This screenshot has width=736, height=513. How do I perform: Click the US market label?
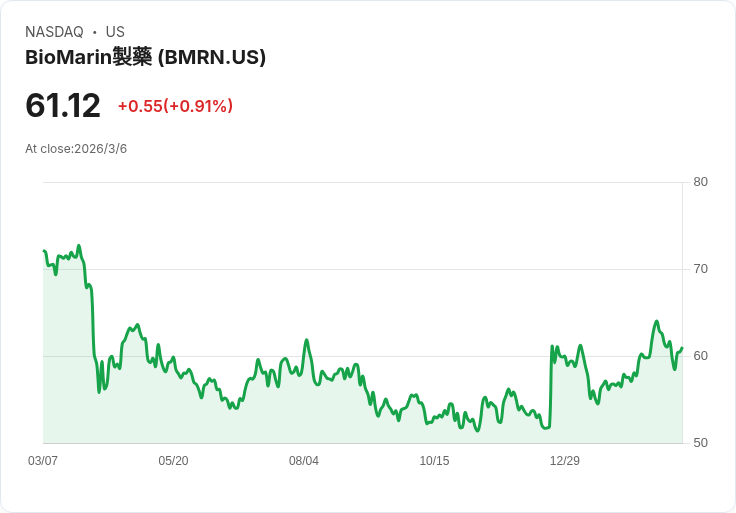[115, 32]
